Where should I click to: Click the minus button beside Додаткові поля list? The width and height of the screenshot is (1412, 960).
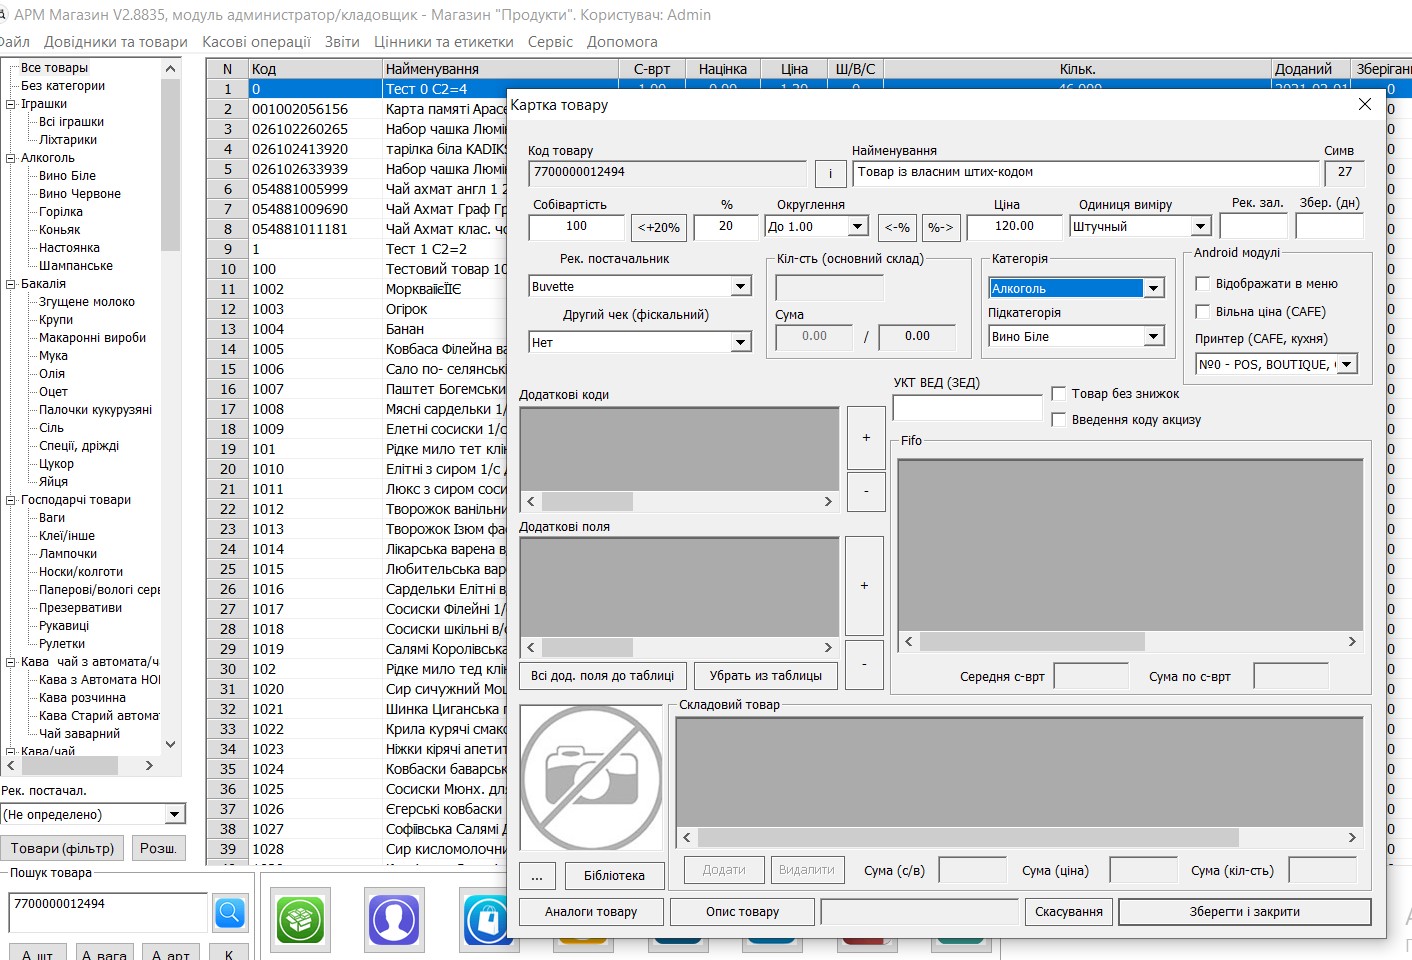[864, 664]
